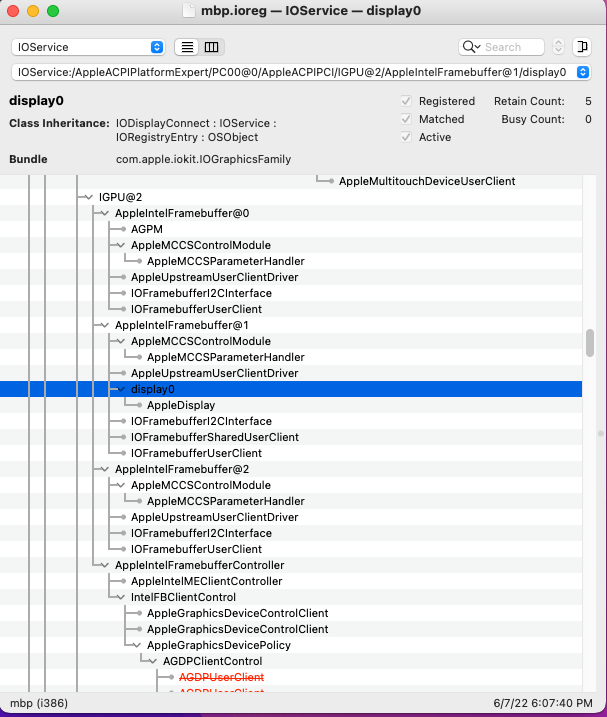Click the display0 heading name

coord(36,101)
